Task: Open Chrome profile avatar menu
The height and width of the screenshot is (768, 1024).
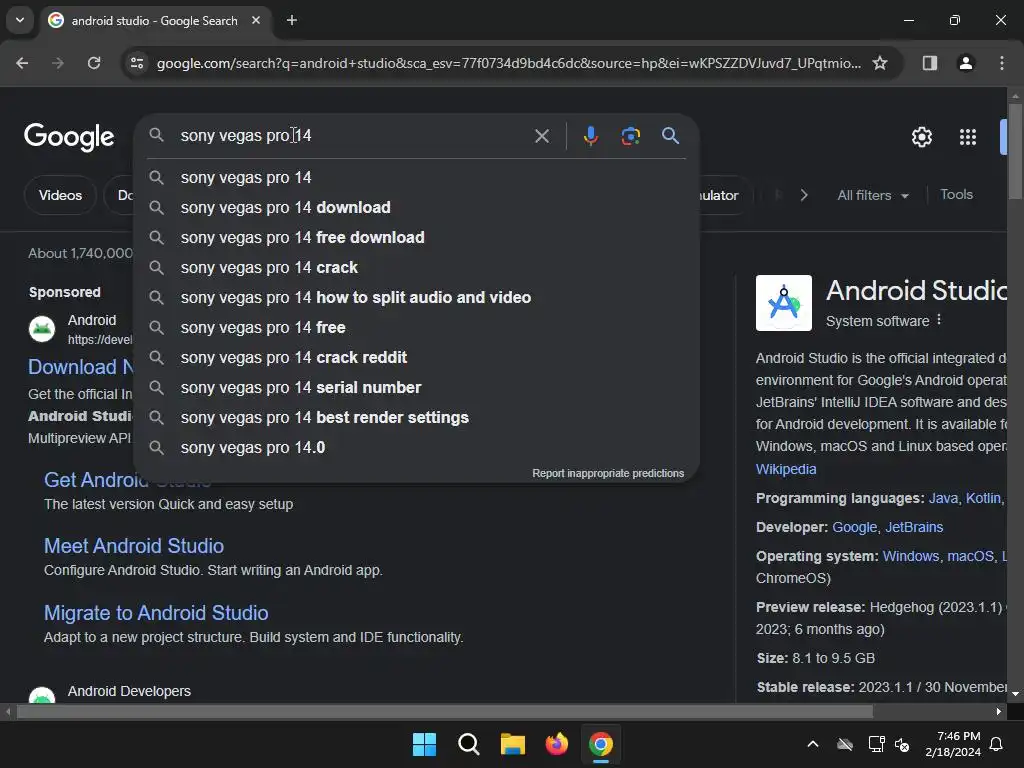Action: [965, 63]
